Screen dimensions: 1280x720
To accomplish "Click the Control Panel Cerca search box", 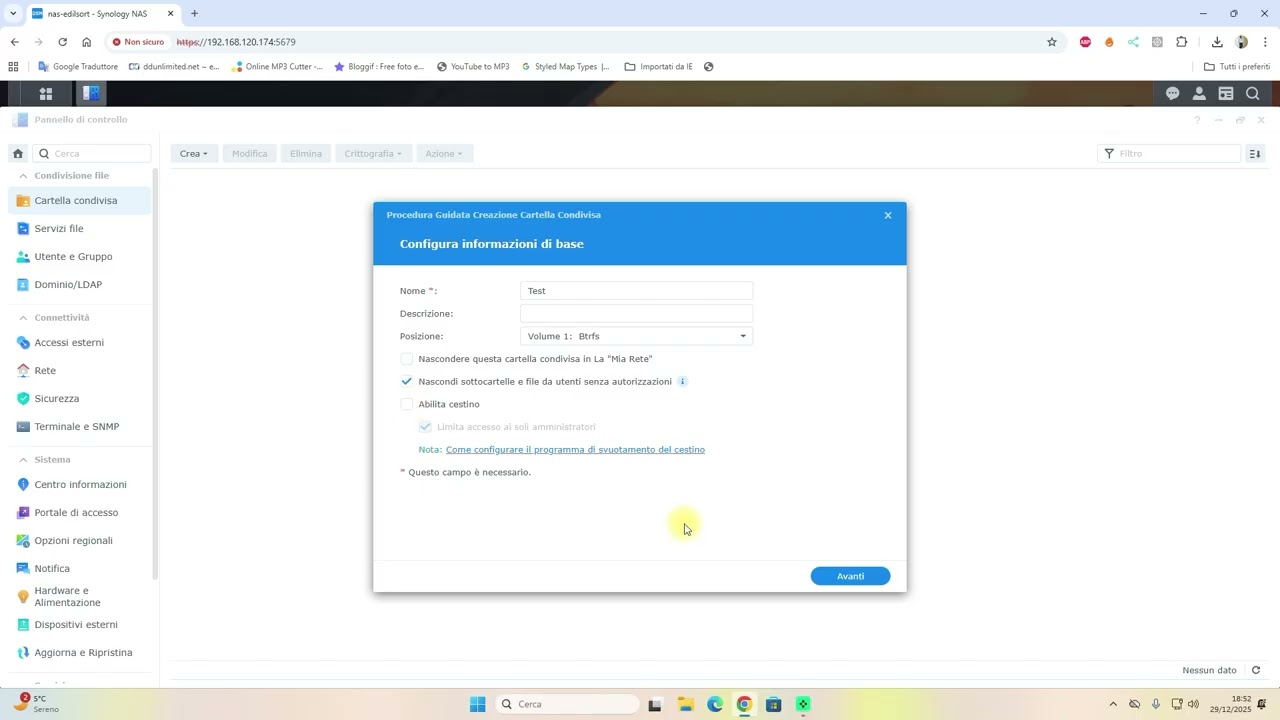I will point(92,154).
